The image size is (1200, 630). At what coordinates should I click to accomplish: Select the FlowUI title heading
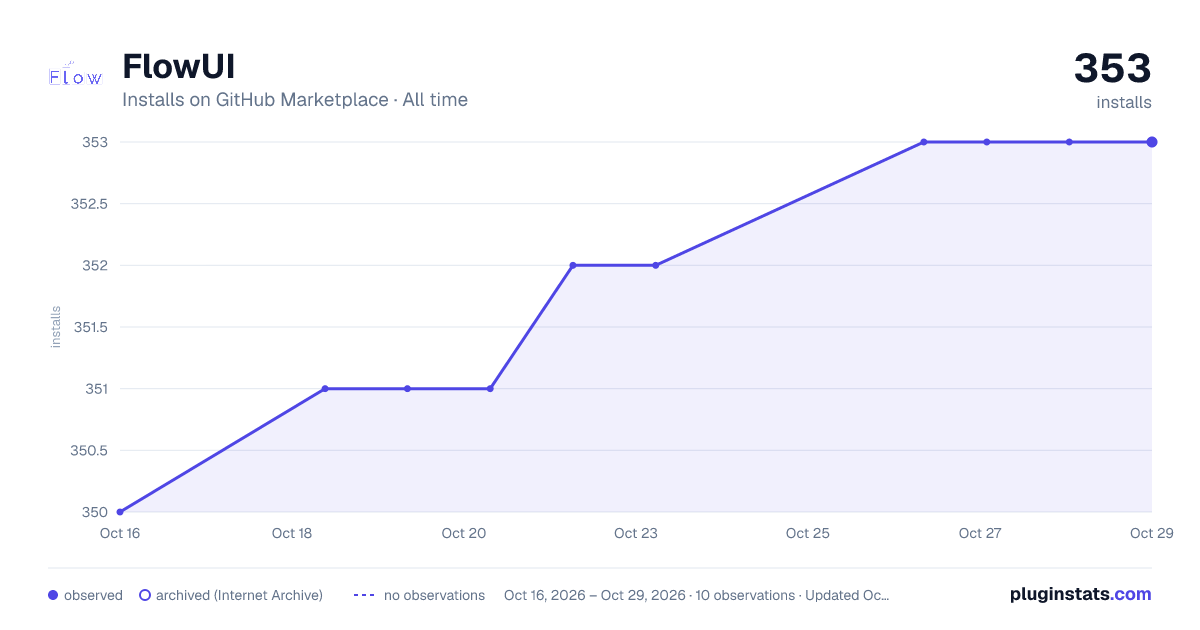point(178,67)
